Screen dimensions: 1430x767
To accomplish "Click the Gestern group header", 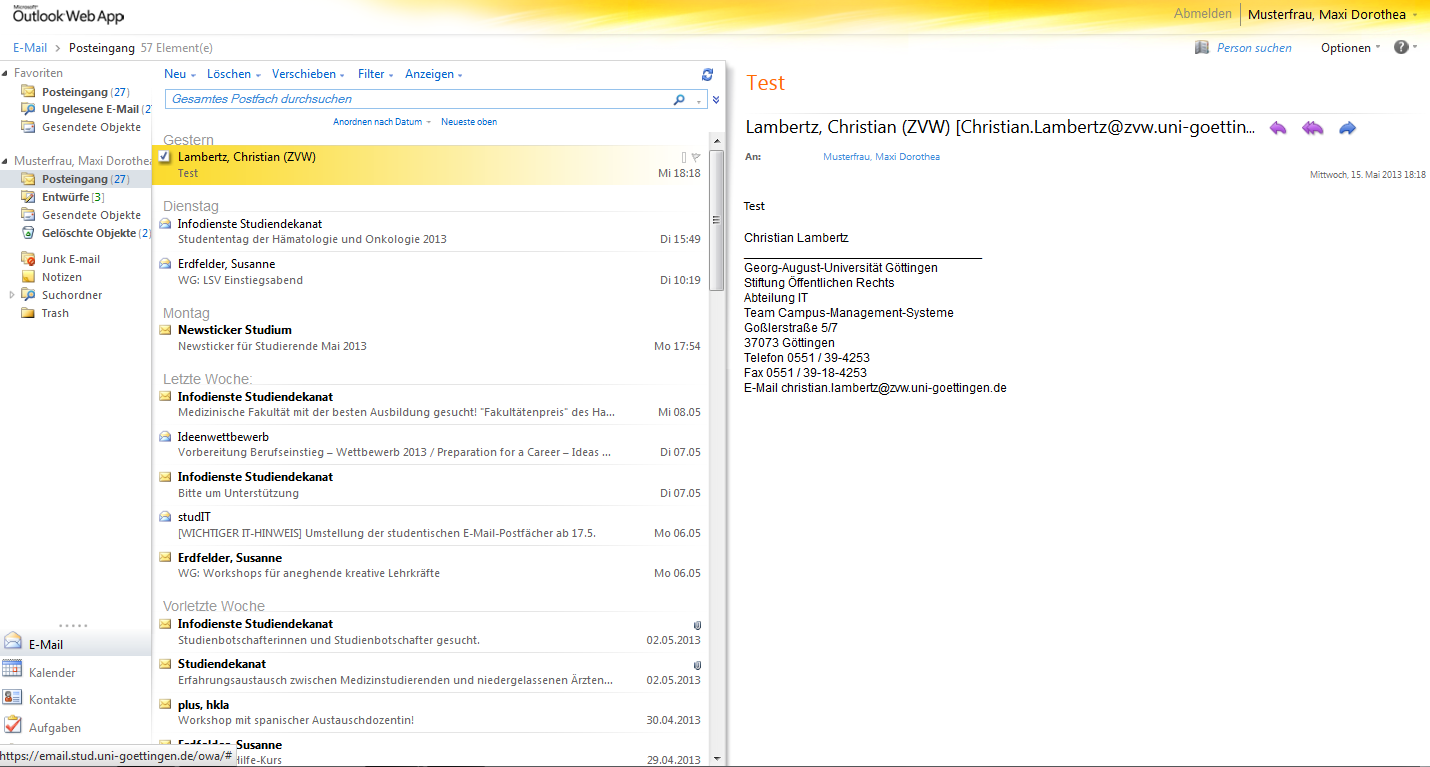I will pos(188,140).
